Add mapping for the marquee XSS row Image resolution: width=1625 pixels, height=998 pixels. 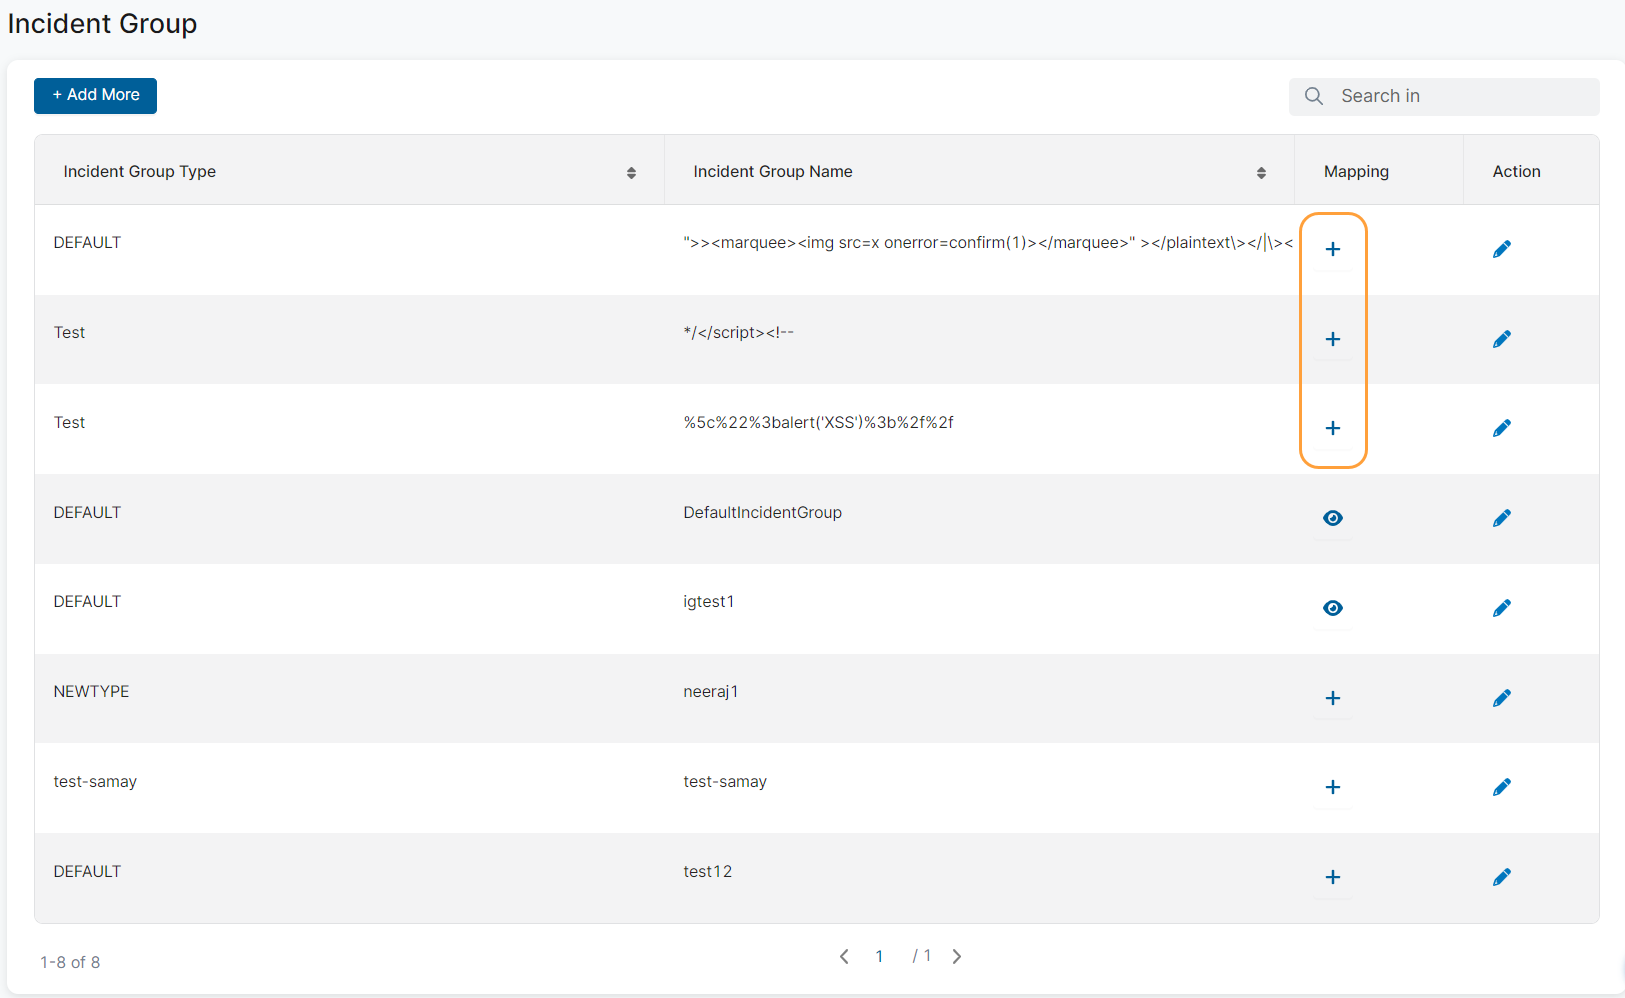point(1333,249)
